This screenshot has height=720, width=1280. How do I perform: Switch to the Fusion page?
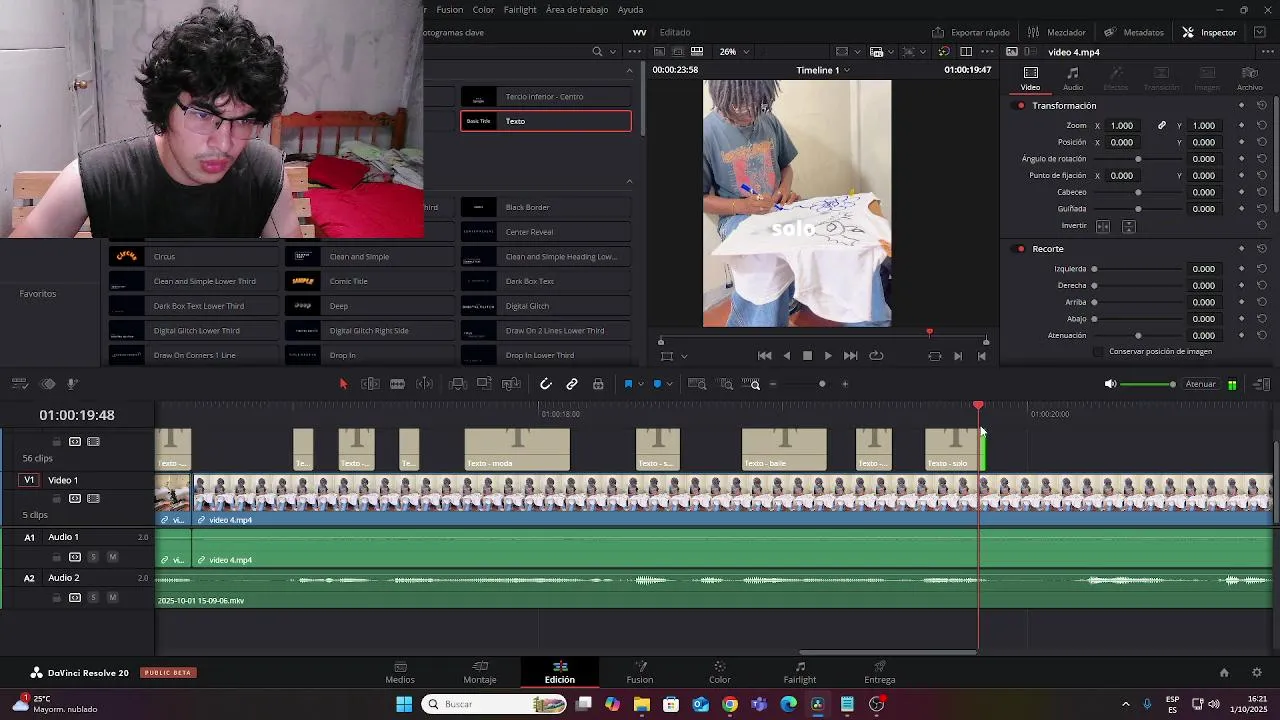pyautogui.click(x=640, y=672)
